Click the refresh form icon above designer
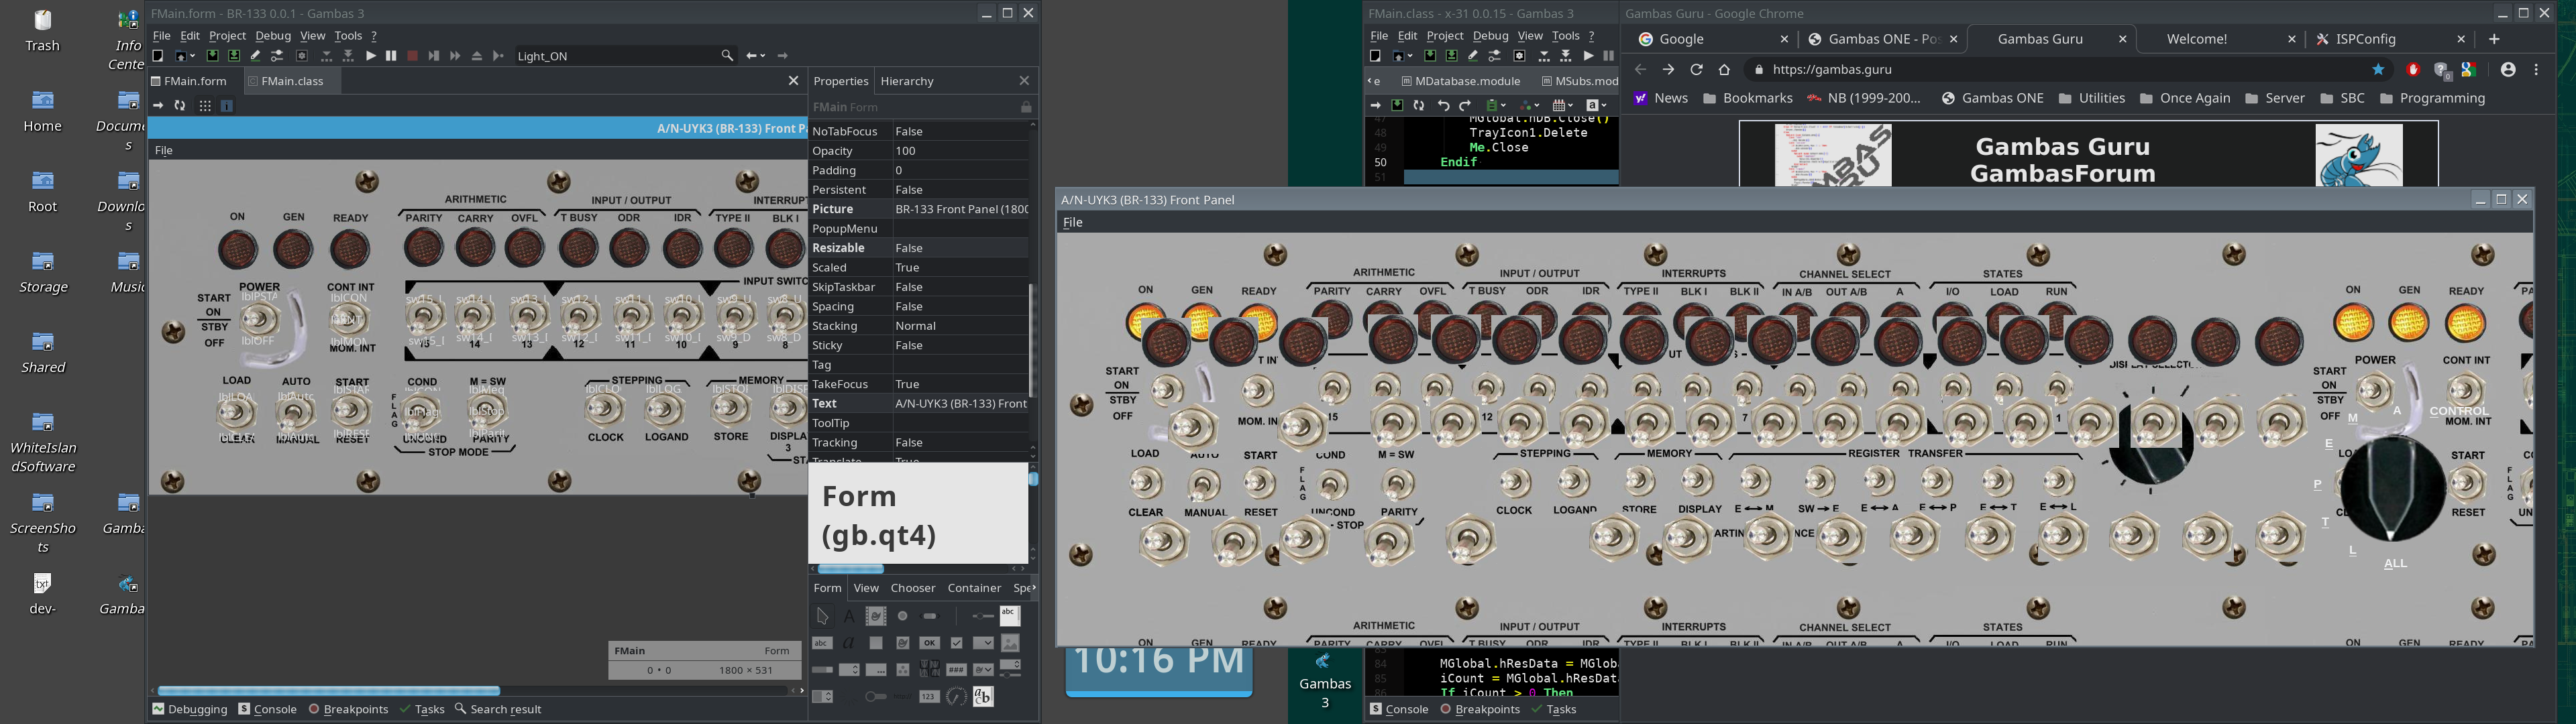 coord(180,105)
